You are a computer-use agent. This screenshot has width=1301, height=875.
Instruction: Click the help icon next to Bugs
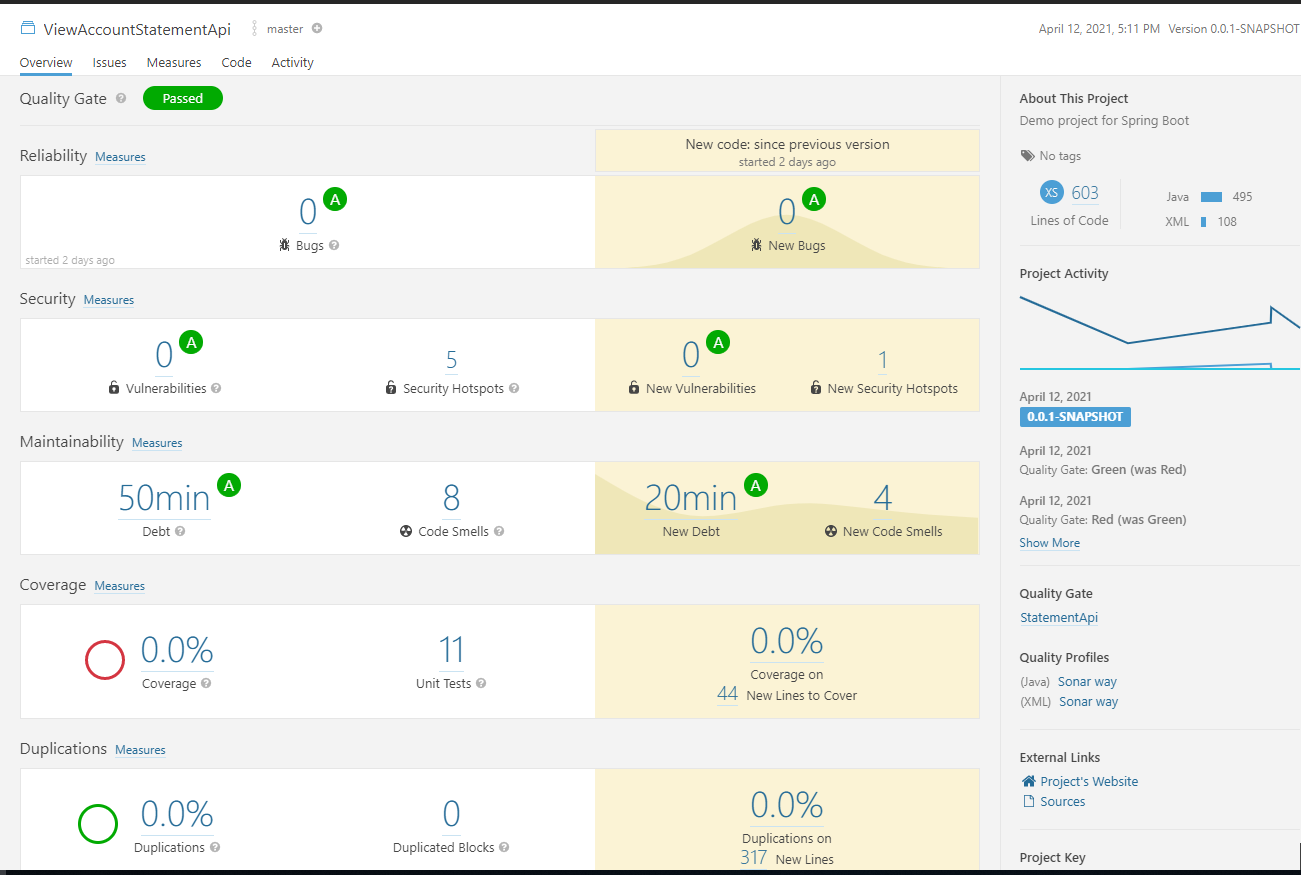[x=334, y=245]
